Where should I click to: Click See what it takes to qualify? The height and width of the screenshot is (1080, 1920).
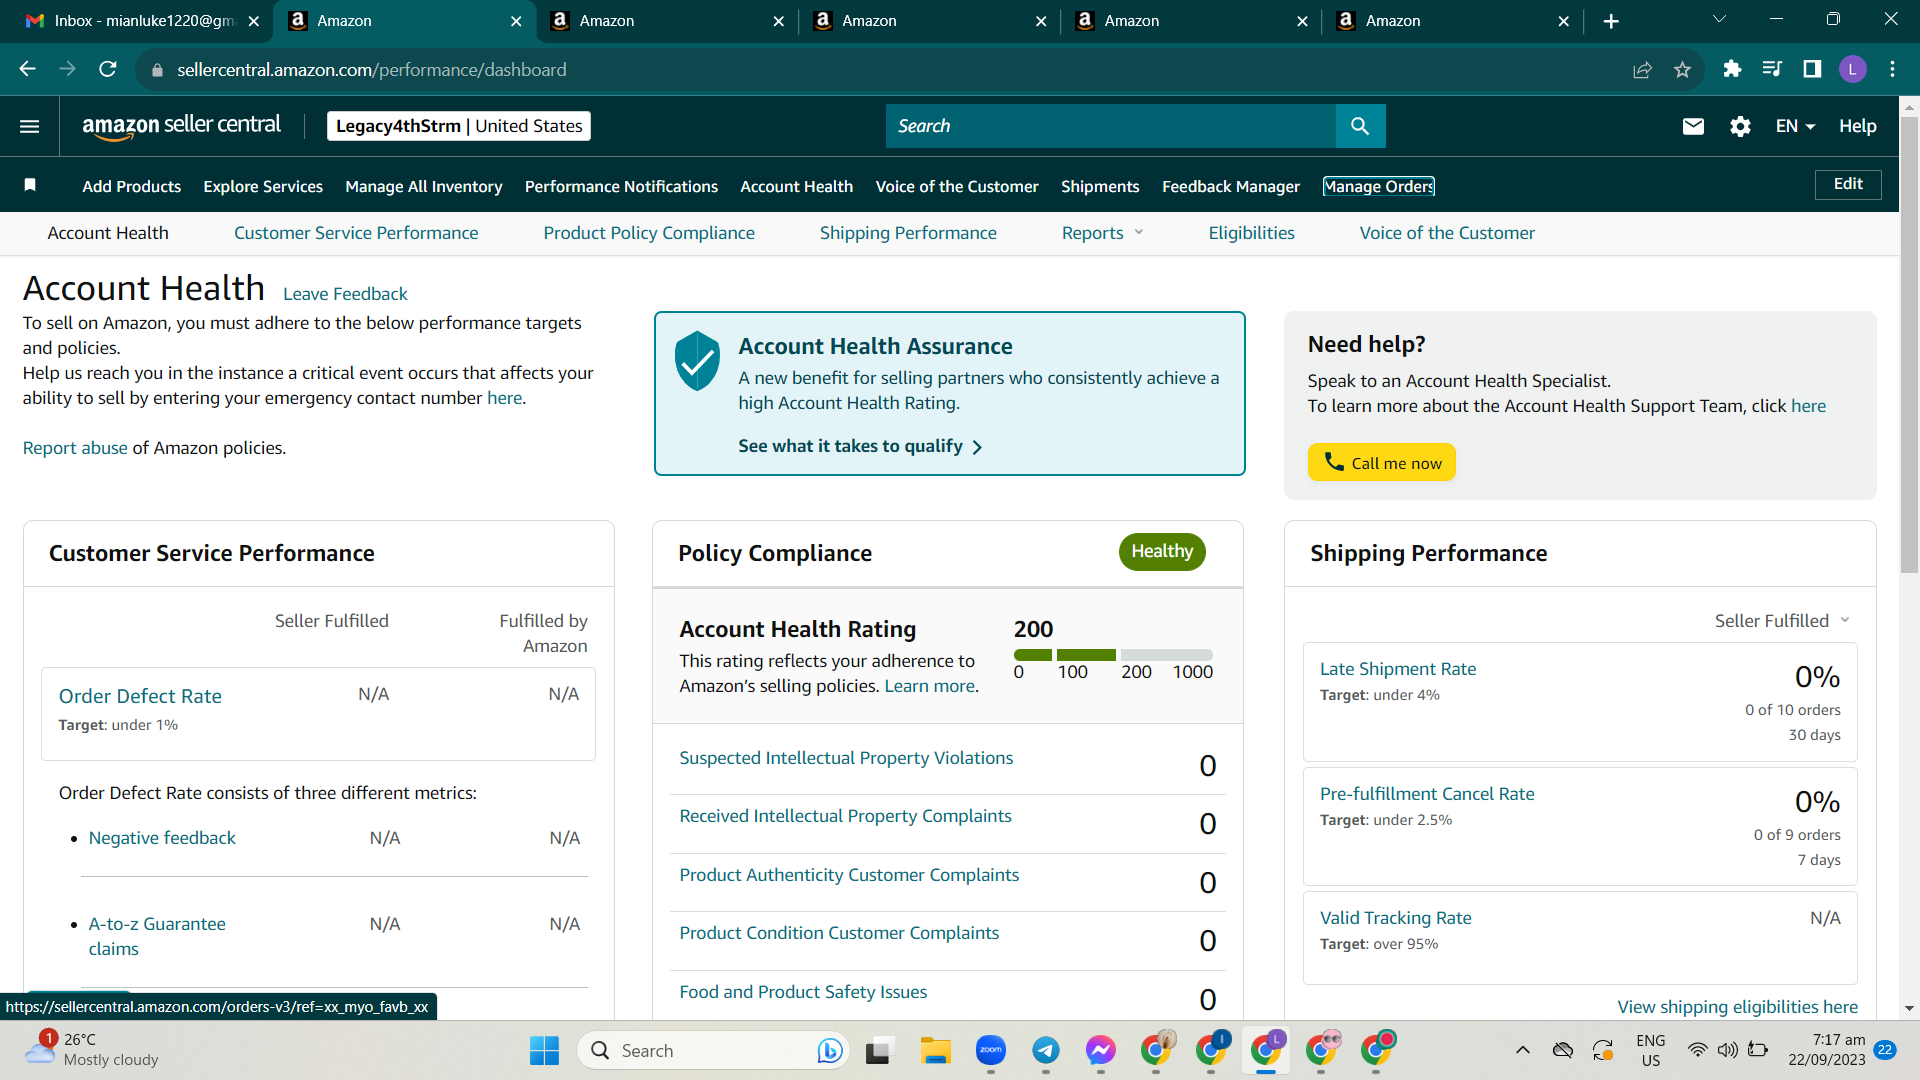click(860, 446)
